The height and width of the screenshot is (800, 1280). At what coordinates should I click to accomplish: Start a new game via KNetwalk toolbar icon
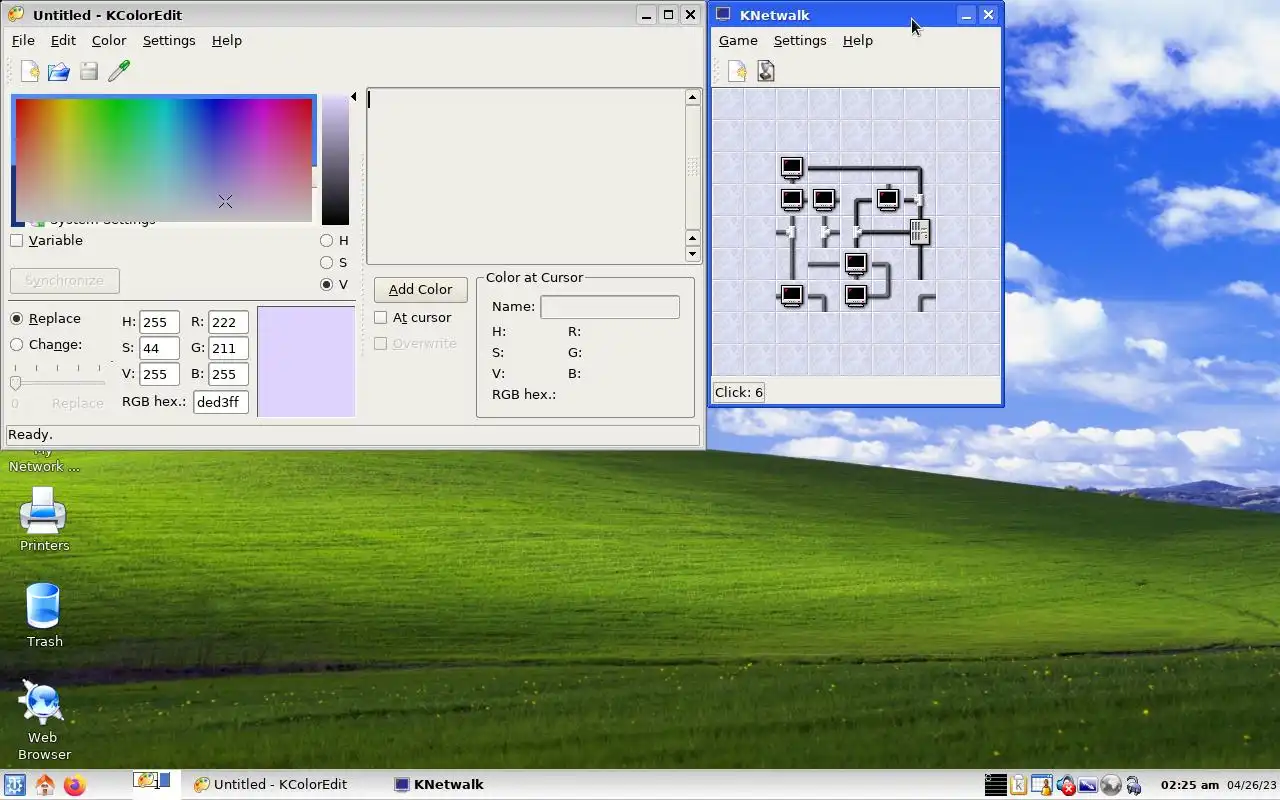point(737,71)
